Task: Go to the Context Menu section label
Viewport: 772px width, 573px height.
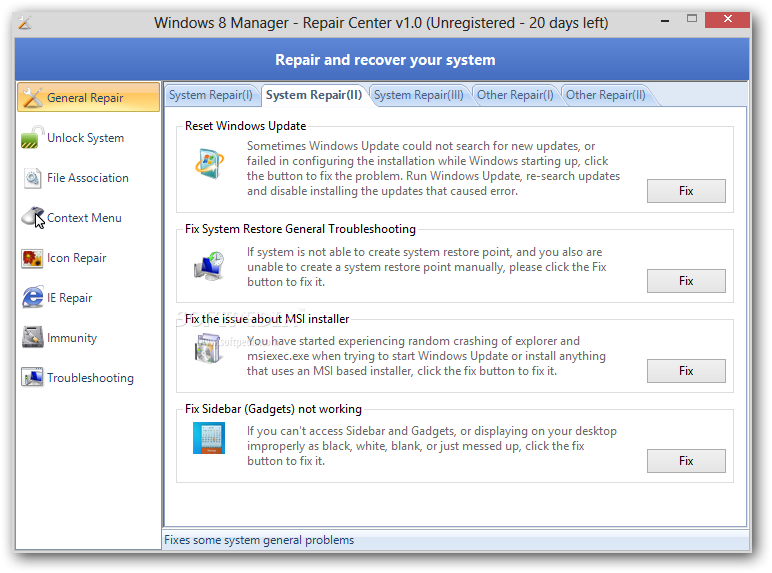Action: (84, 218)
